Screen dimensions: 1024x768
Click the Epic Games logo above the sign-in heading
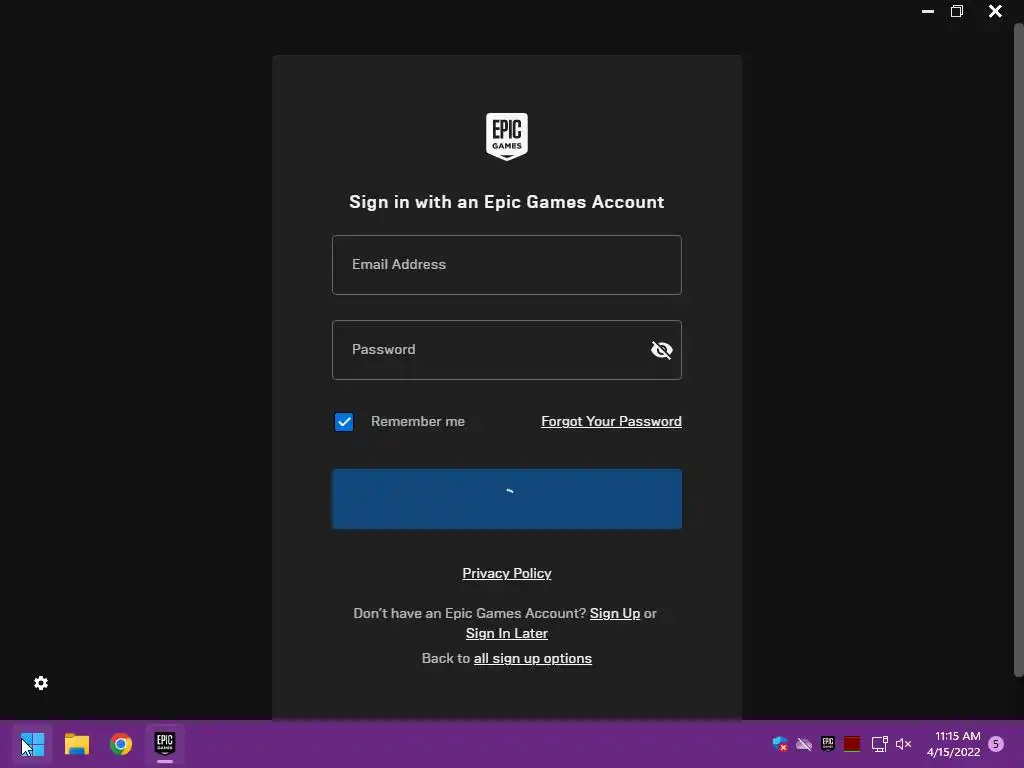point(507,136)
